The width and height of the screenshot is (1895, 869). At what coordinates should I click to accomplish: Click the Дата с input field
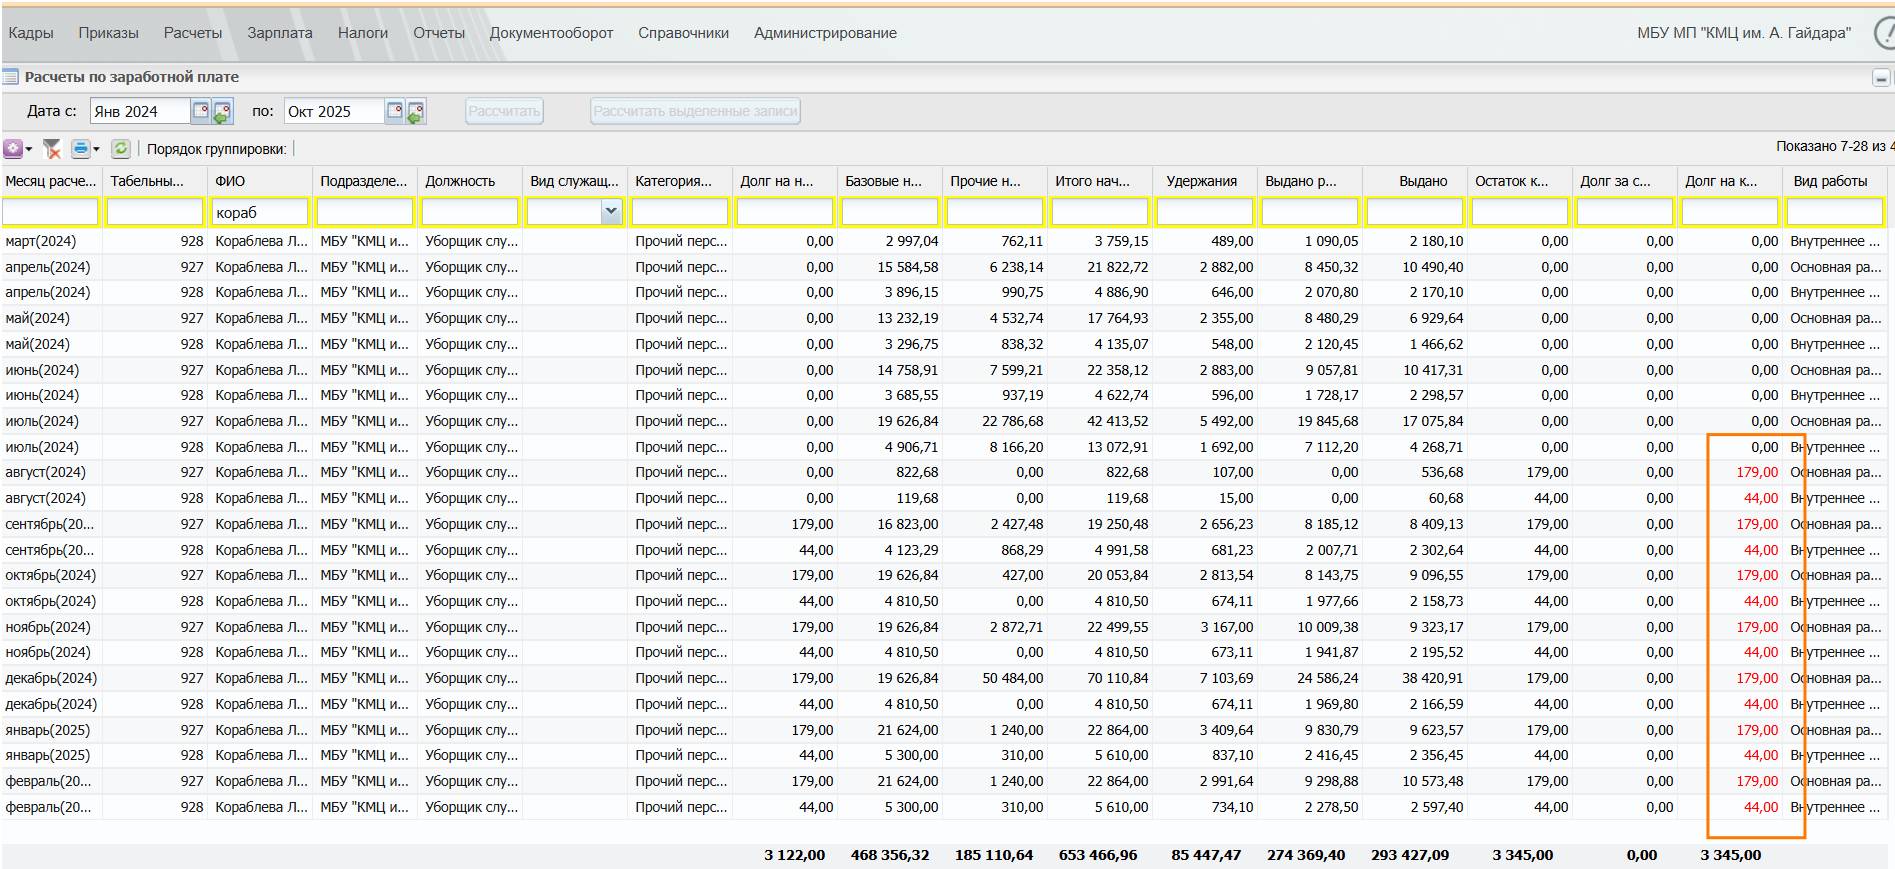point(139,112)
